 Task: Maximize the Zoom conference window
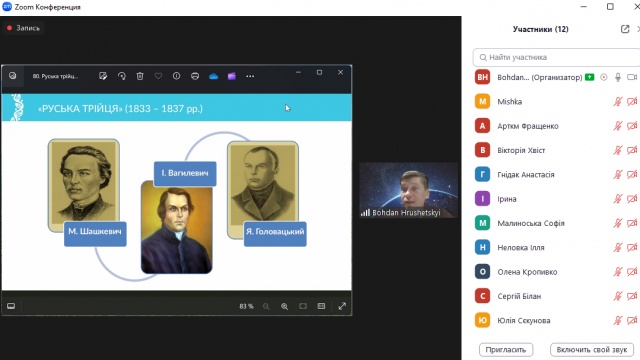[x=610, y=7]
